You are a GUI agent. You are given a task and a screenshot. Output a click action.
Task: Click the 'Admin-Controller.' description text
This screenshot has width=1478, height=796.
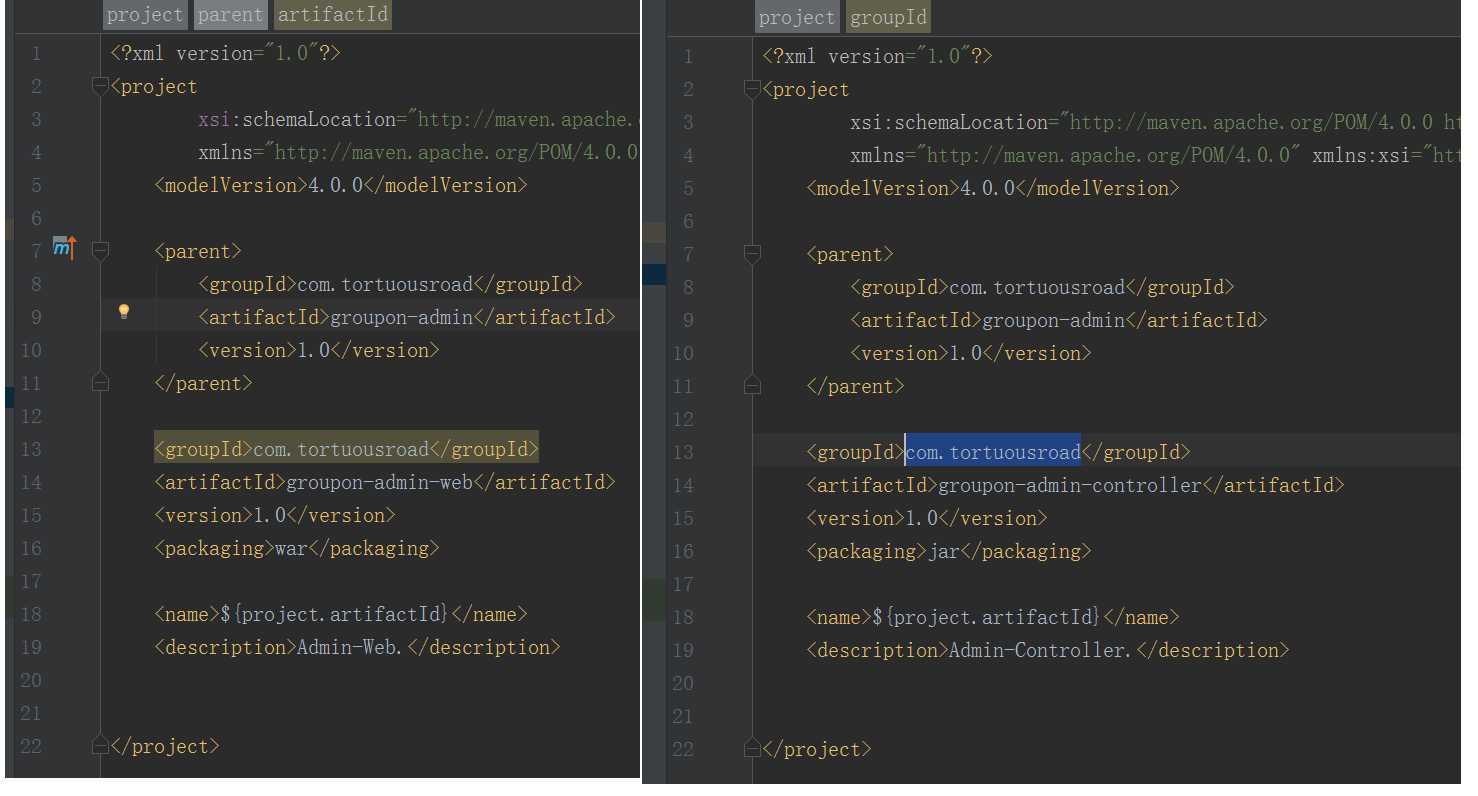(1041, 650)
